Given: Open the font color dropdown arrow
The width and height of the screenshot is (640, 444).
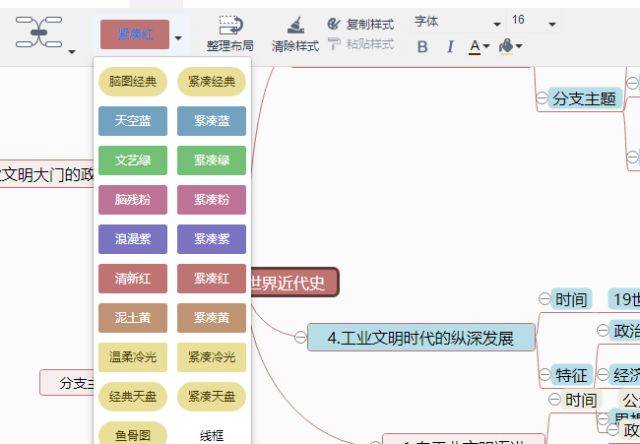Looking at the screenshot, I should (486, 47).
